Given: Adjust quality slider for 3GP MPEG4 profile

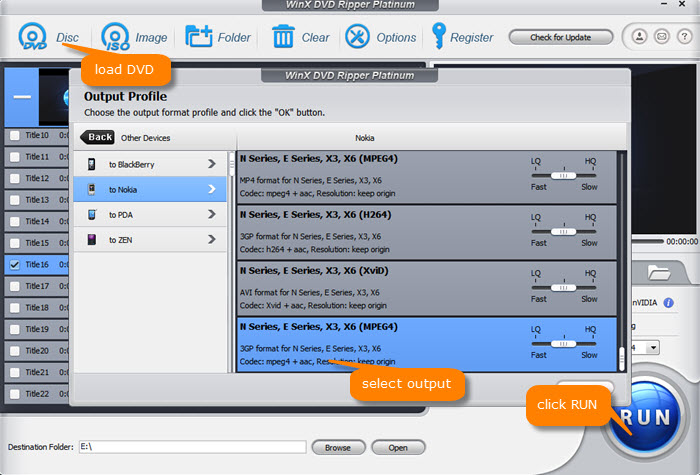Looking at the screenshot, I should point(563,344).
